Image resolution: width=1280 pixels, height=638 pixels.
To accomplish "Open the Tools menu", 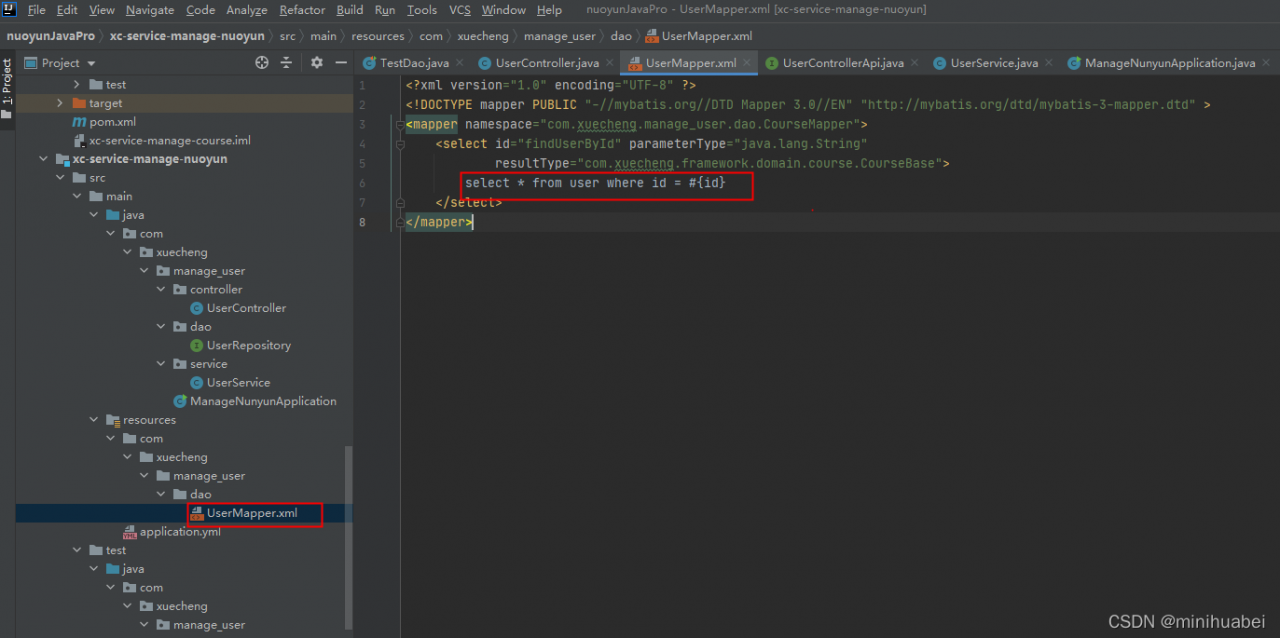I will 422,10.
